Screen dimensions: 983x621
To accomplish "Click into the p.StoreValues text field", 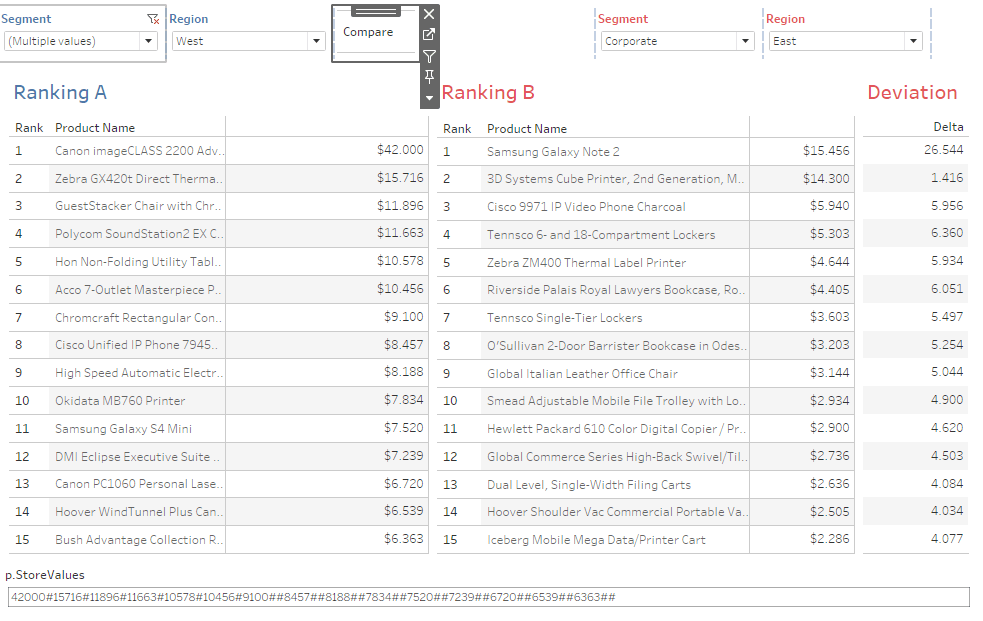I will (487, 597).
